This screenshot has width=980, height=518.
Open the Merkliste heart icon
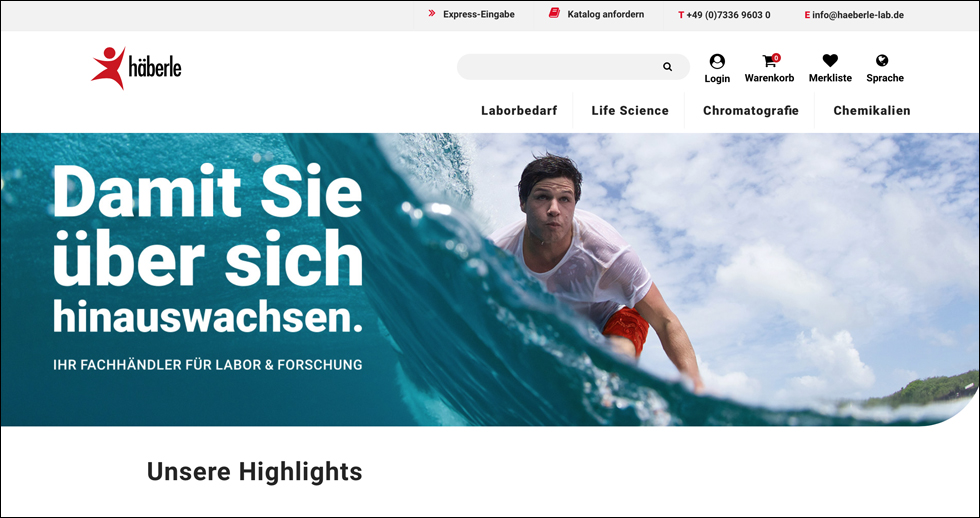[x=830, y=61]
